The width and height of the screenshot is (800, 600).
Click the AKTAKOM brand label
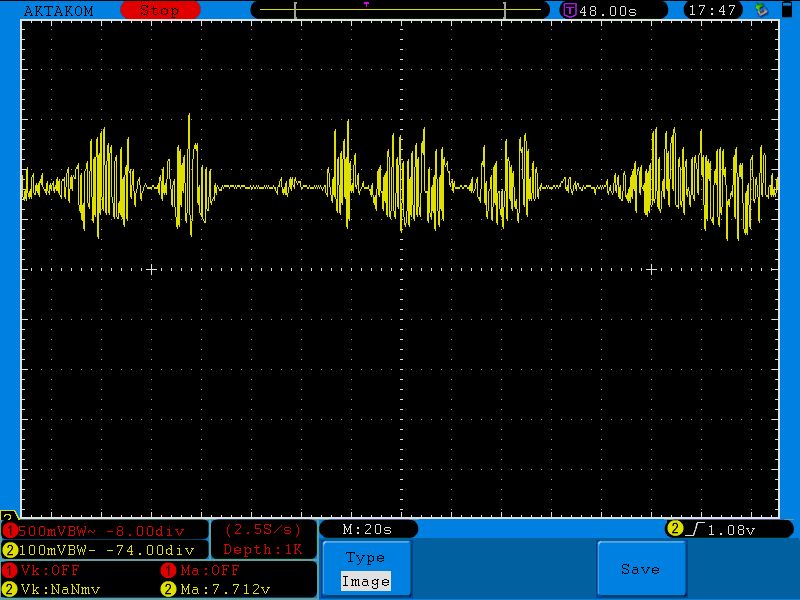coord(59,11)
